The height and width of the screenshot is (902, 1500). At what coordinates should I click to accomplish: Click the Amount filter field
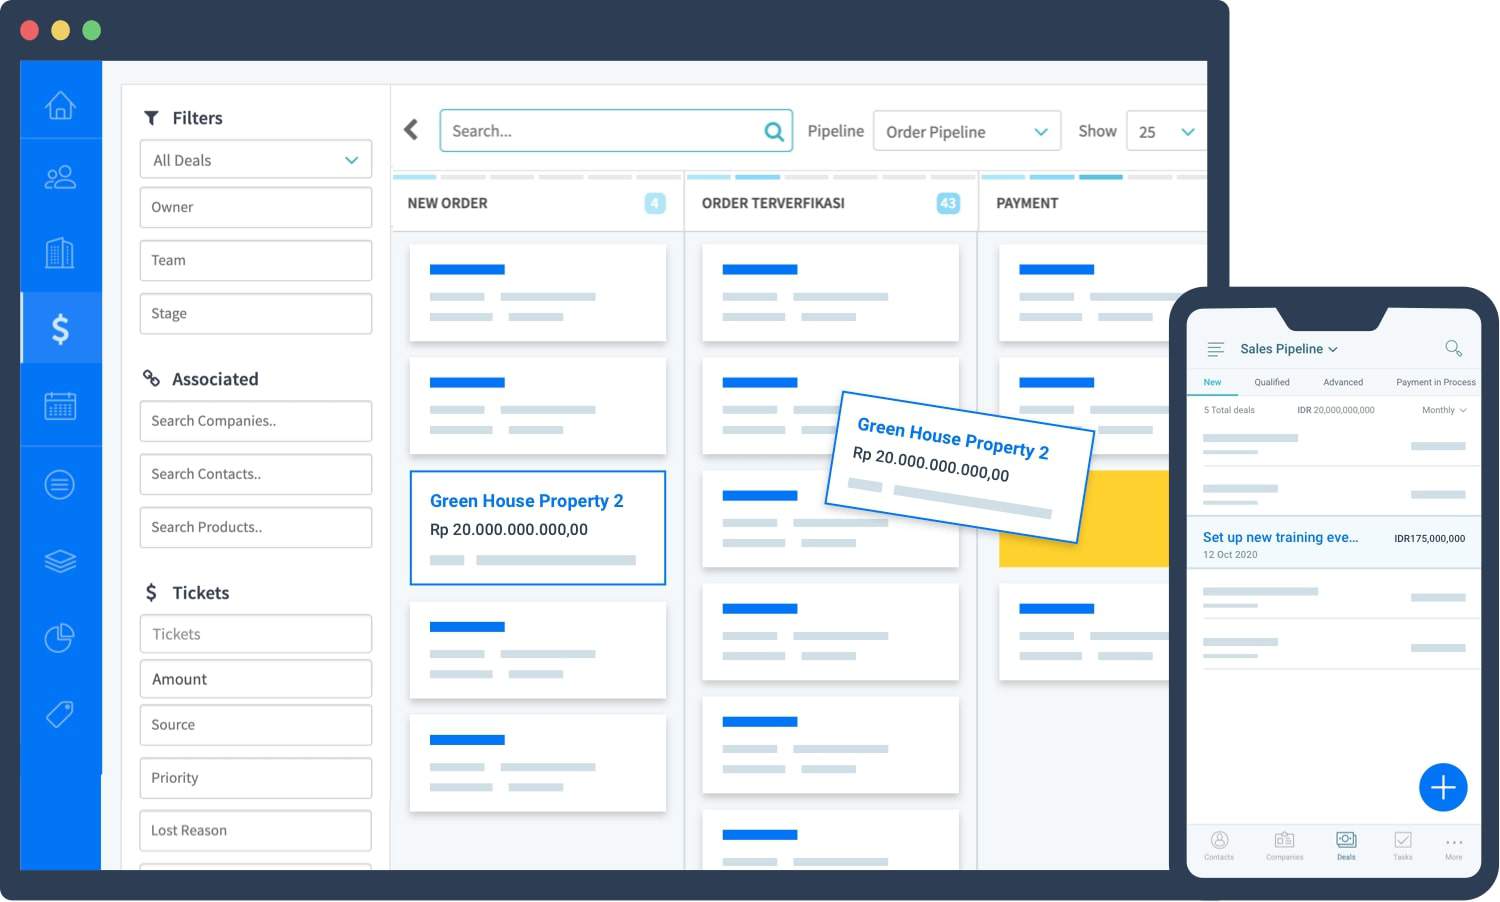pyautogui.click(x=256, y=679)
